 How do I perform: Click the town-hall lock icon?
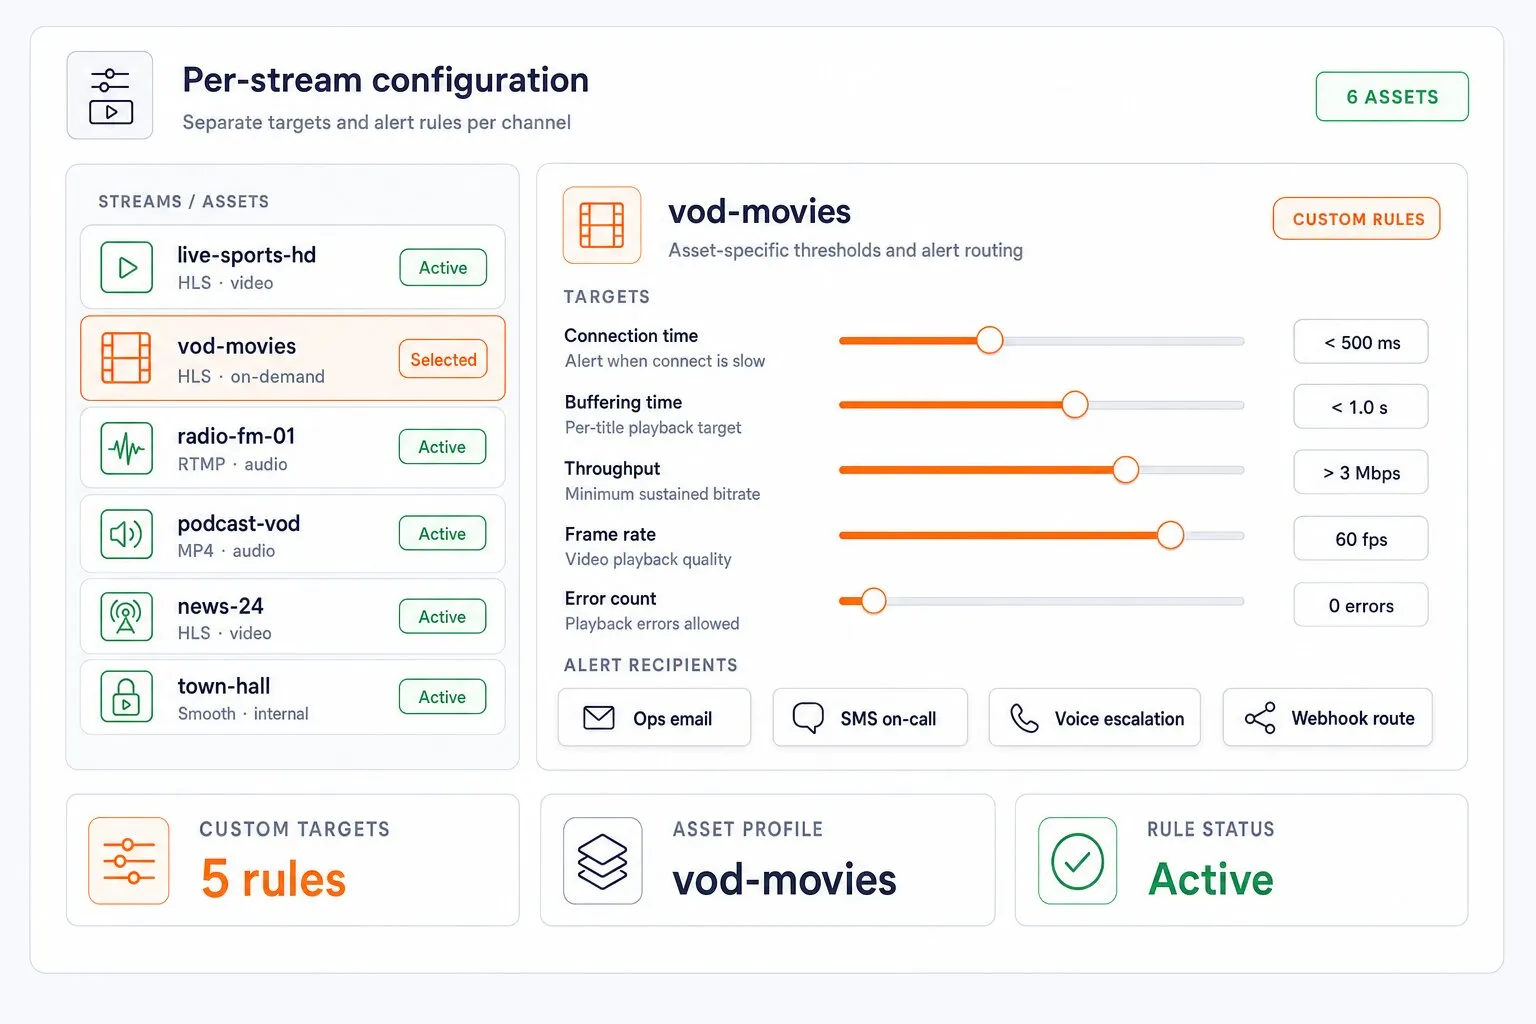127,697
